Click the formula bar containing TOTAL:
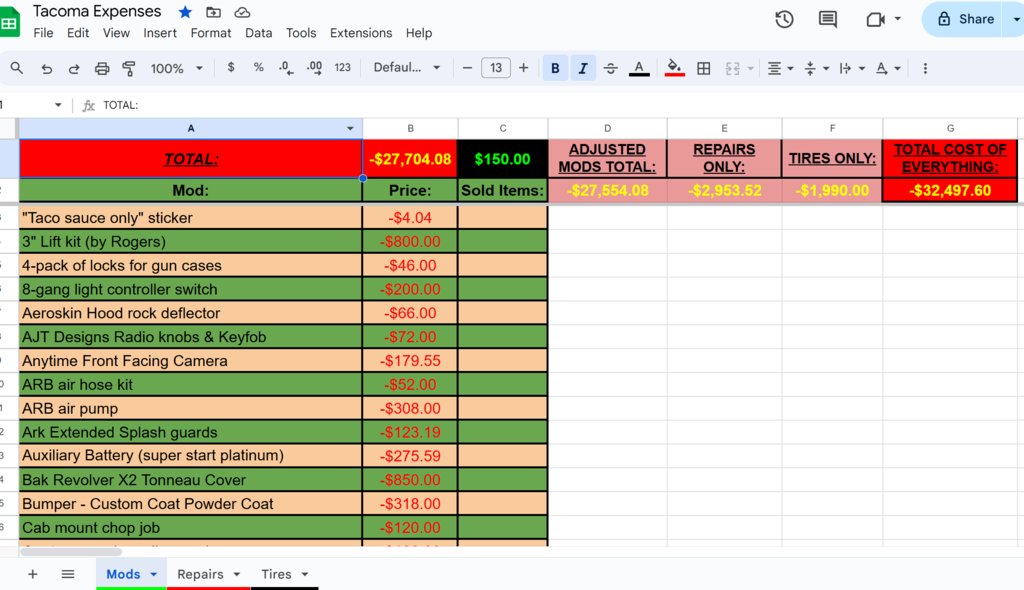1024x590 pixels. point(558,105)
